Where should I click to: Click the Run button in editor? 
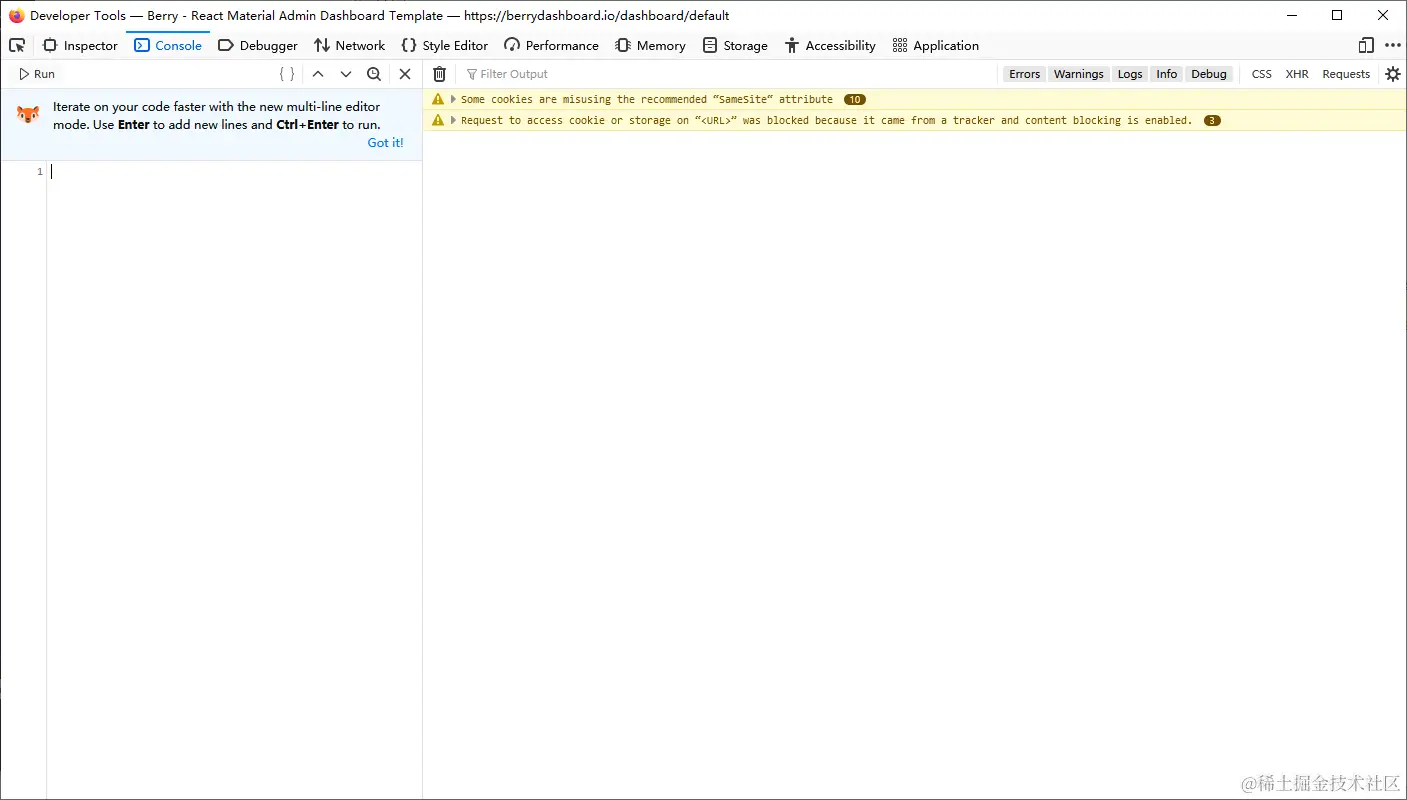[37, 74]
